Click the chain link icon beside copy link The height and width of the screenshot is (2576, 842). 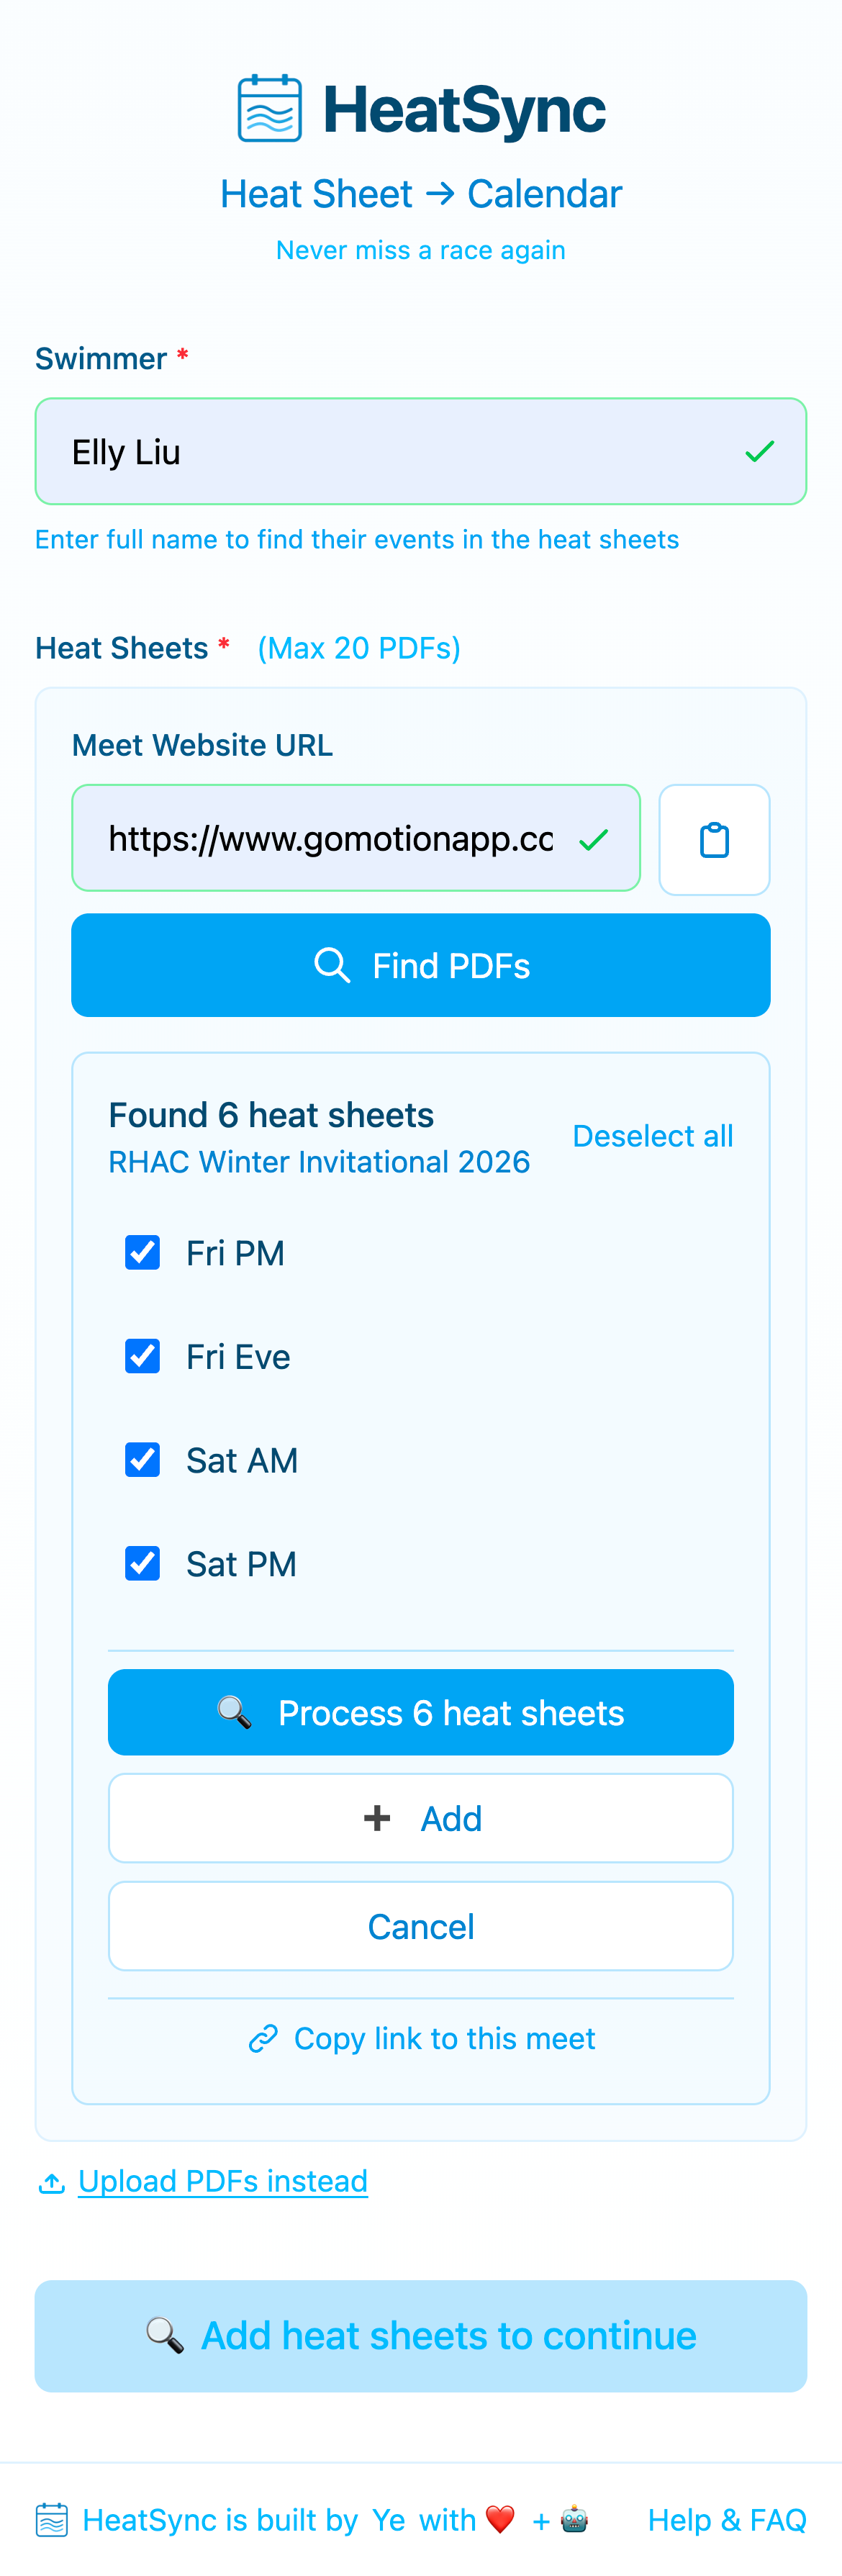tap(264, 2038)
